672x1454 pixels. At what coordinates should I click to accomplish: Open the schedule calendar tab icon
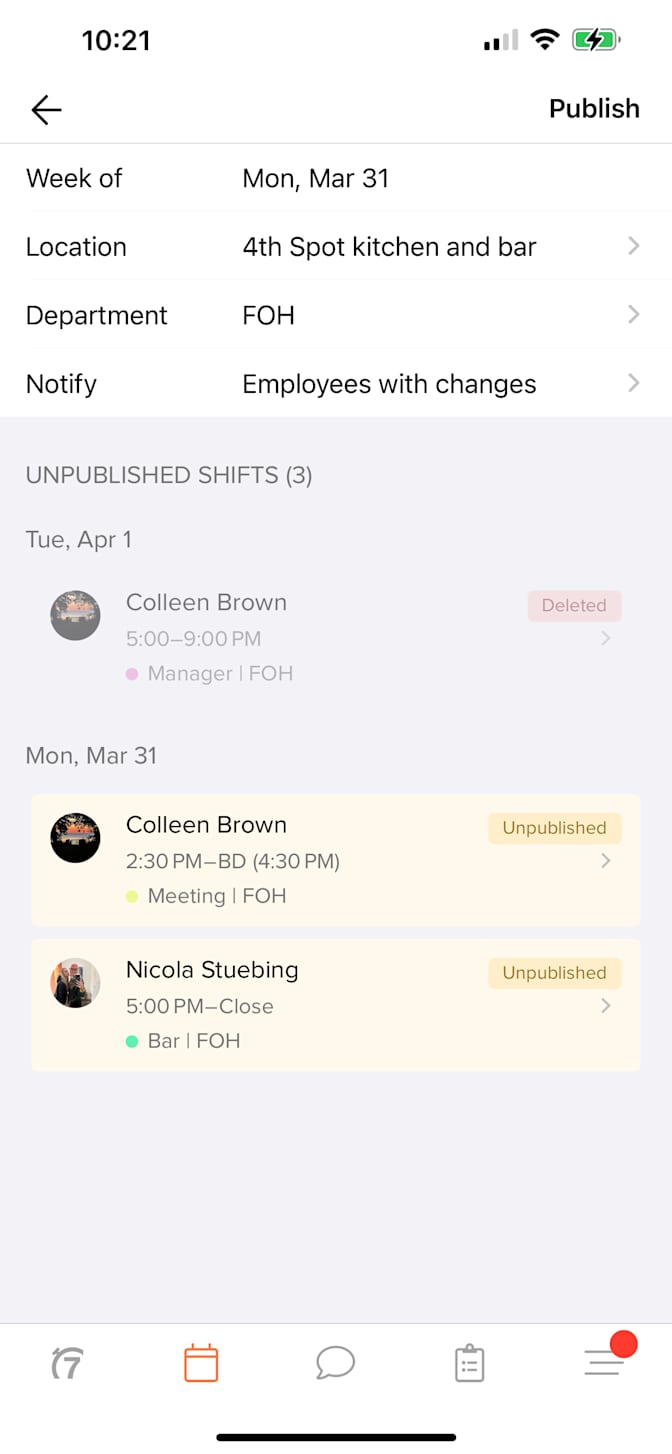(x=201, y=1363)
